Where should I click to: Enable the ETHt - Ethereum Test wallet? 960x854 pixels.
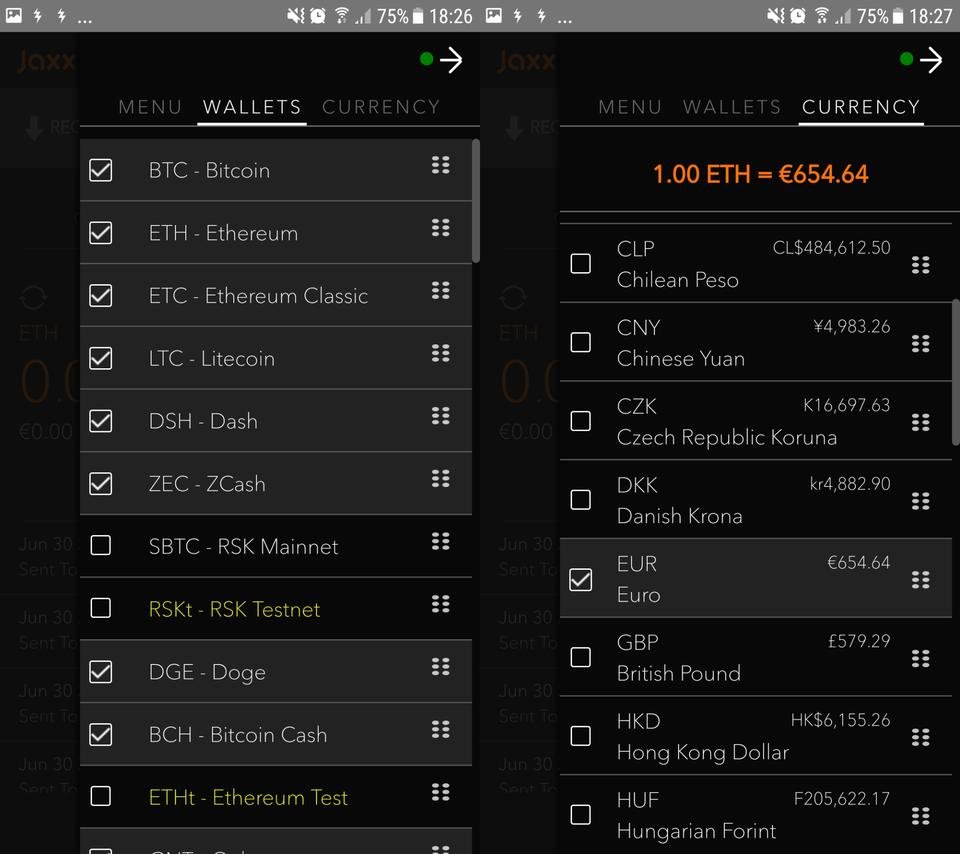(100, 796)
